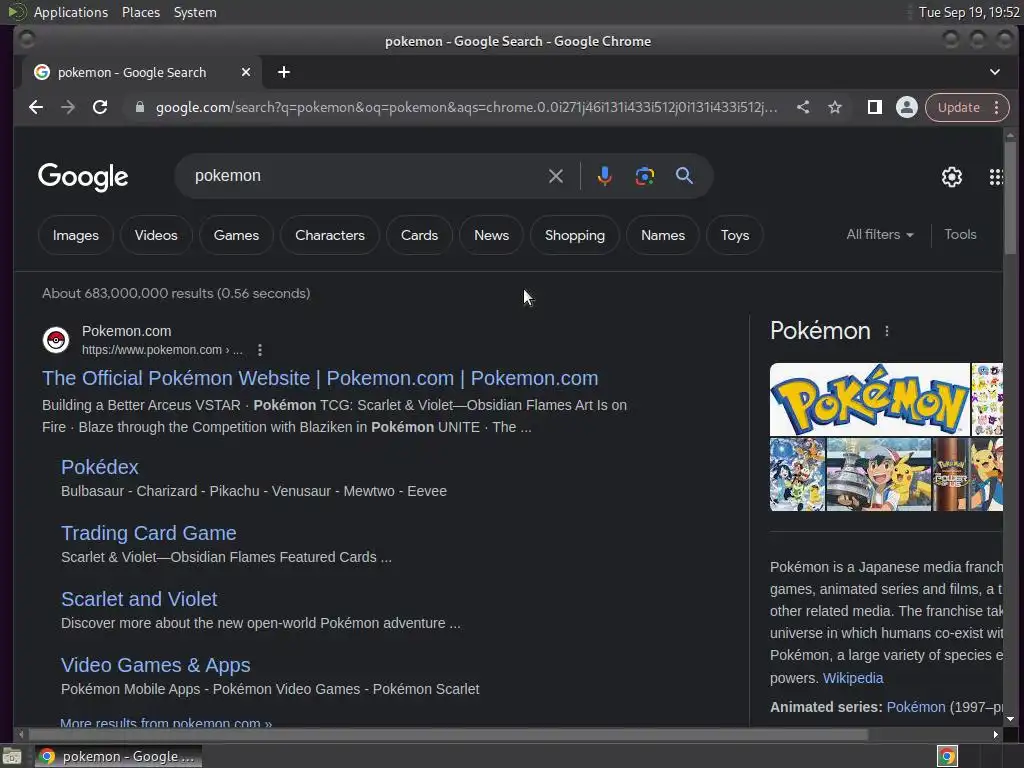Click Chrome icon in system tray
The width and height of the screenshot is (1024, 768).
pyautogui.click(x=947, y=756)
